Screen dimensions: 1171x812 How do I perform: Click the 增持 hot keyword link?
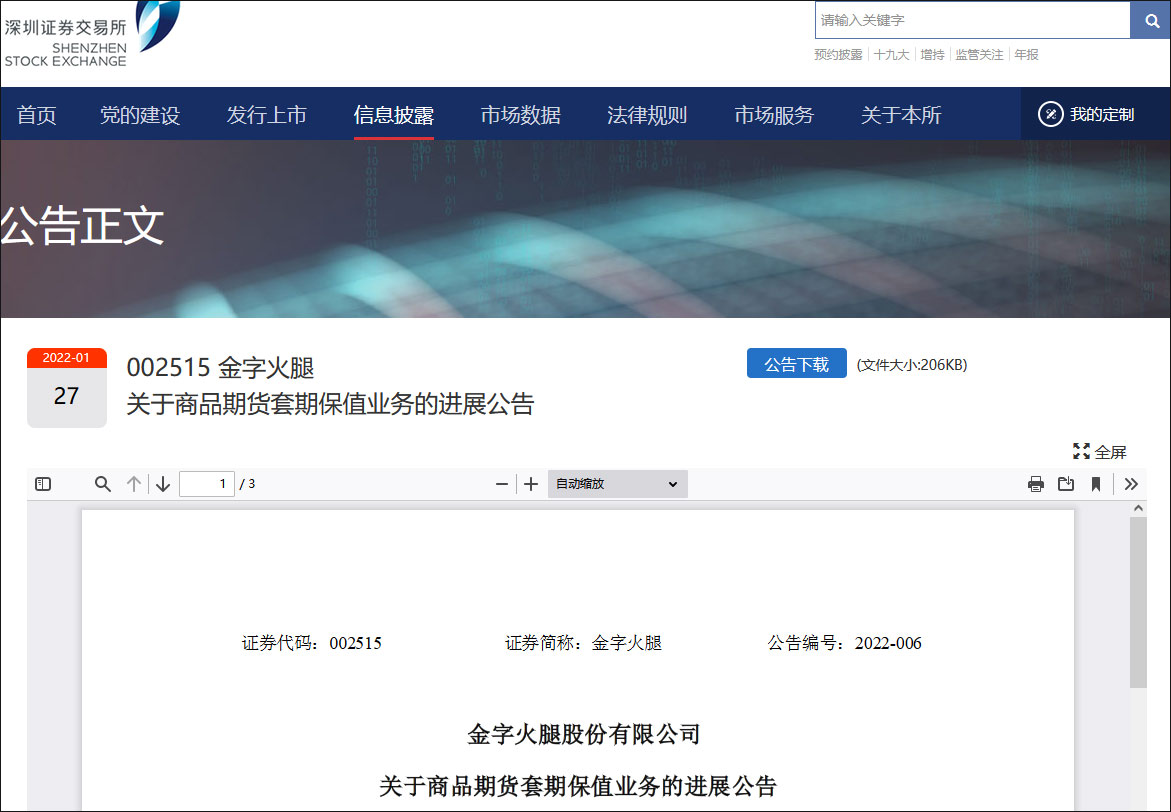point(932,55)
